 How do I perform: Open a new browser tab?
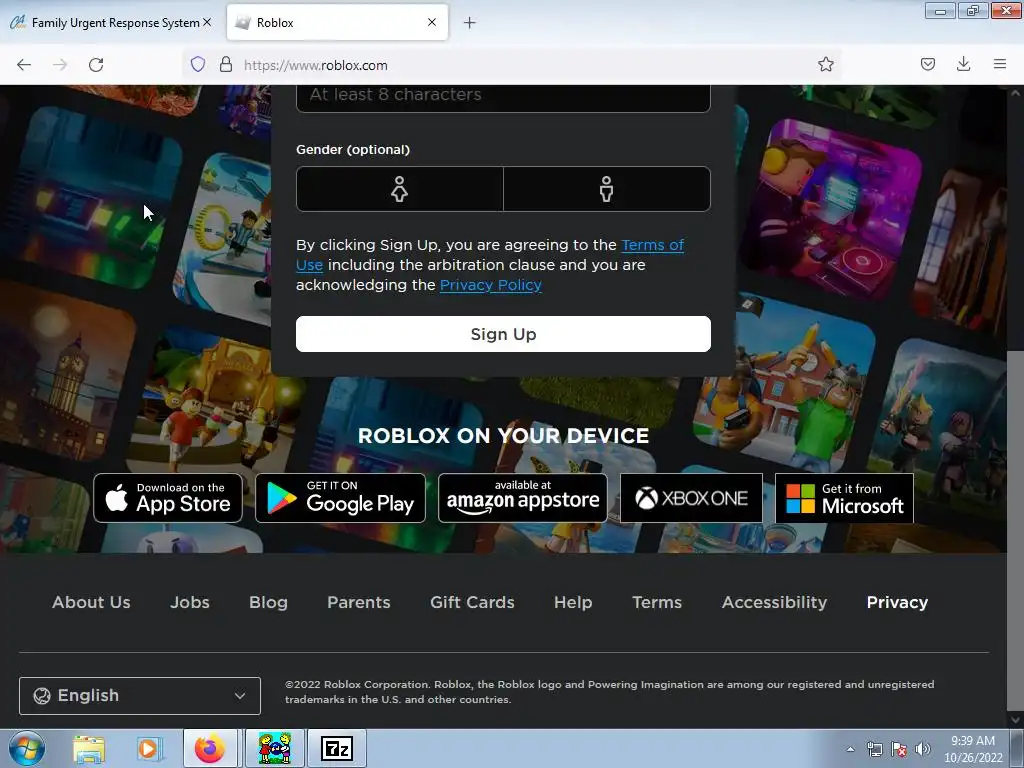pos(470,23)
